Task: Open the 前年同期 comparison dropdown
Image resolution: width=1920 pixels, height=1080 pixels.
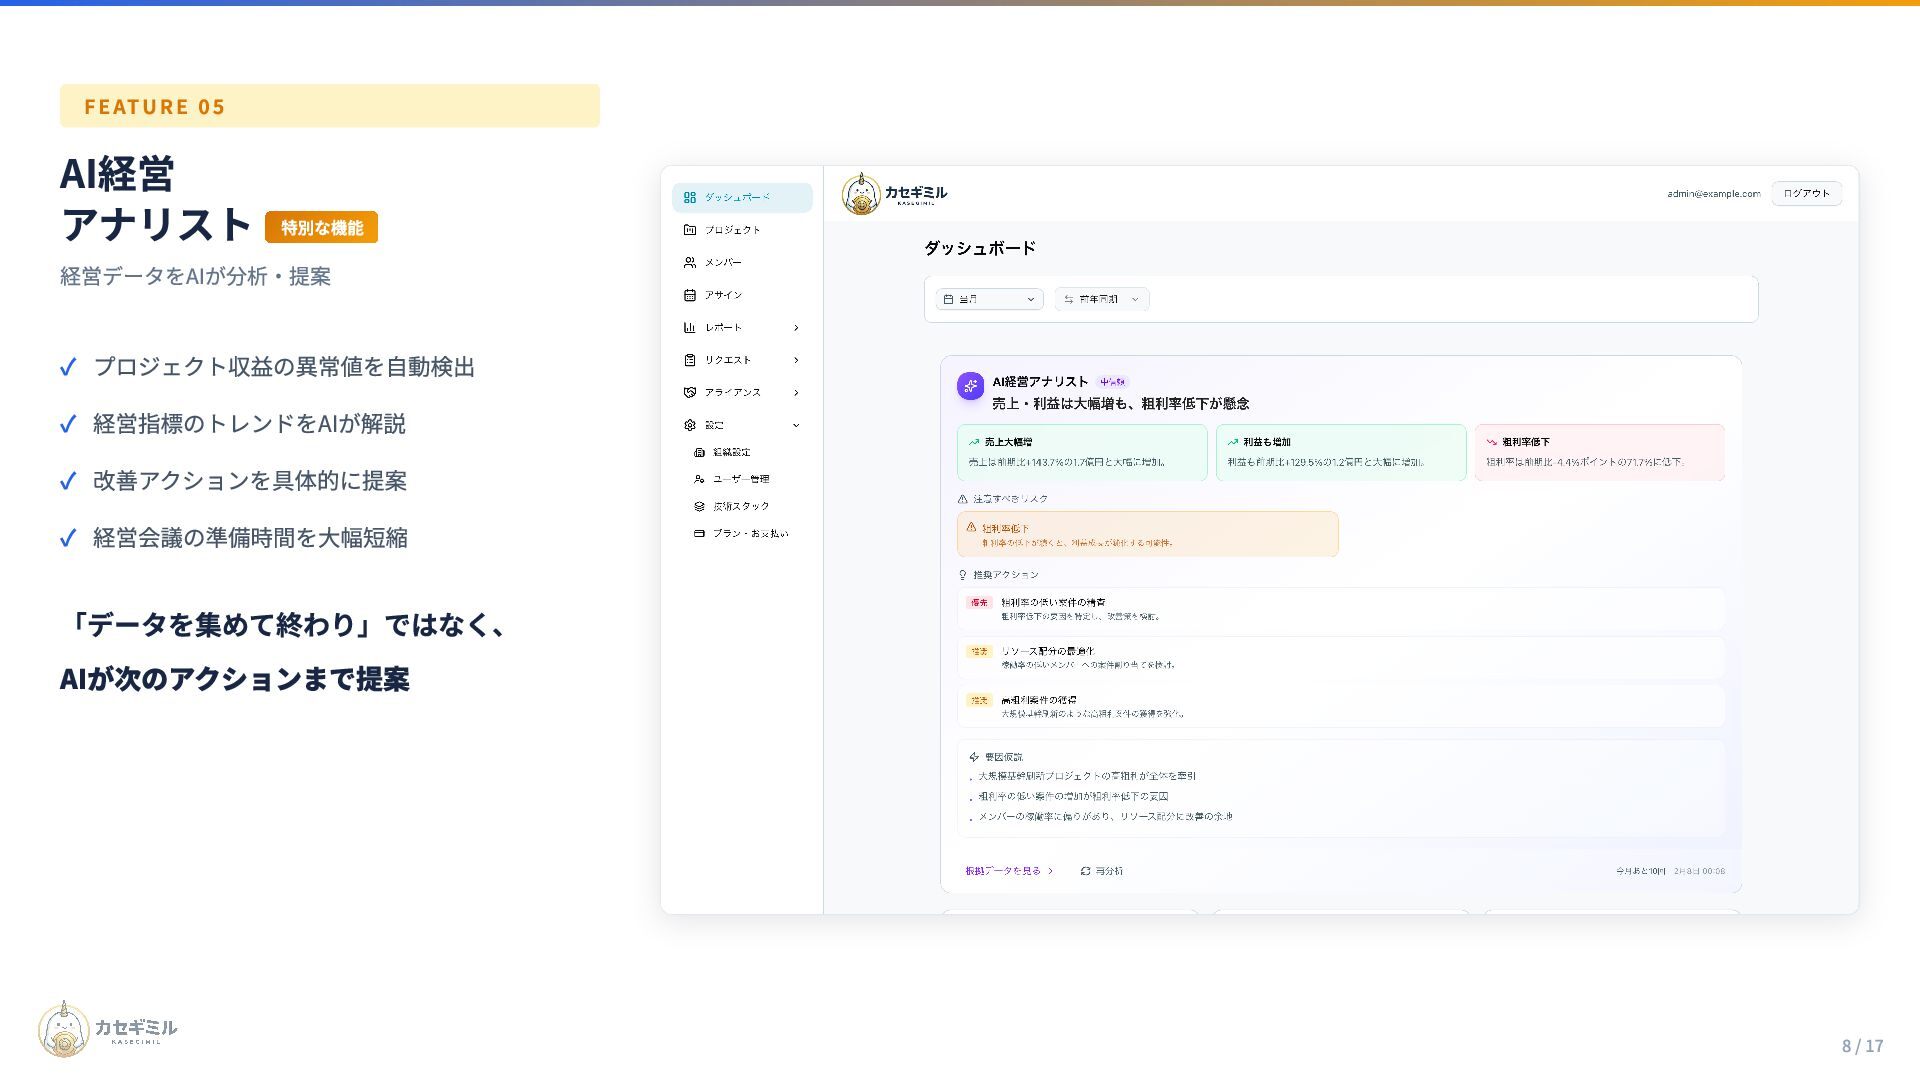Action: coord(1101,299)
